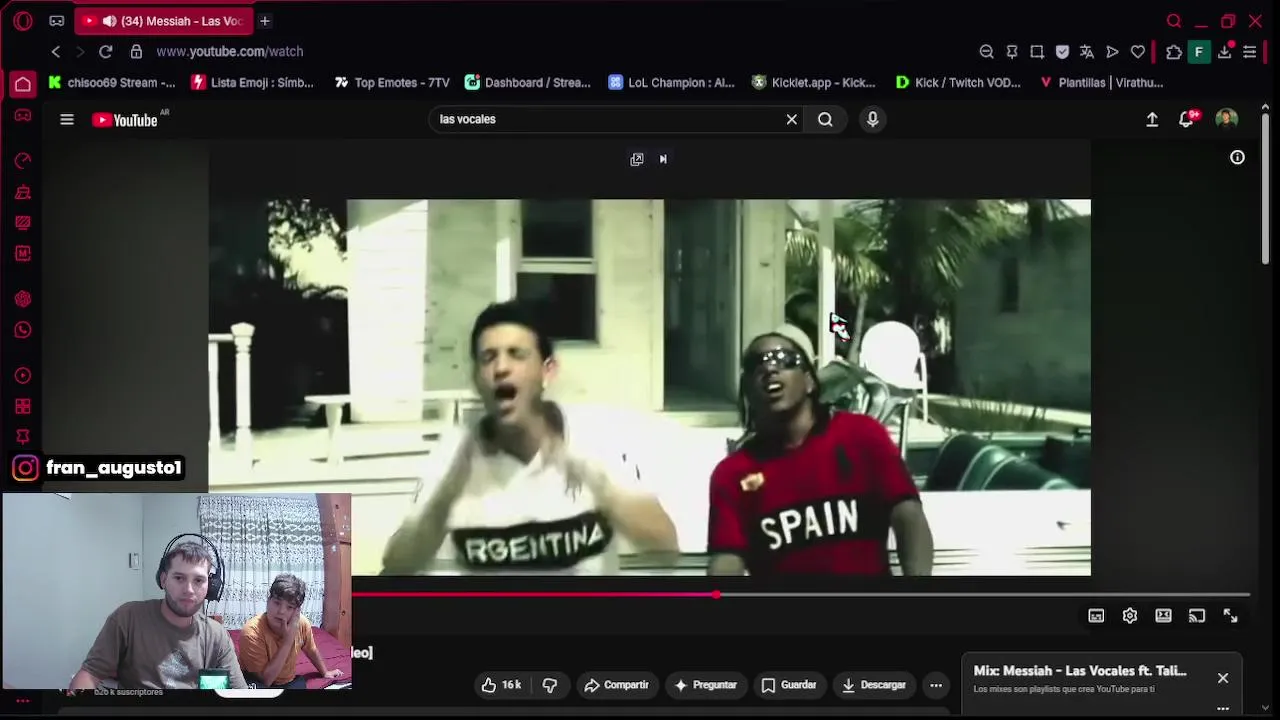Open the Top Emotes - 7TV bookmark
1280x720 pixels.
coord(393,83)
